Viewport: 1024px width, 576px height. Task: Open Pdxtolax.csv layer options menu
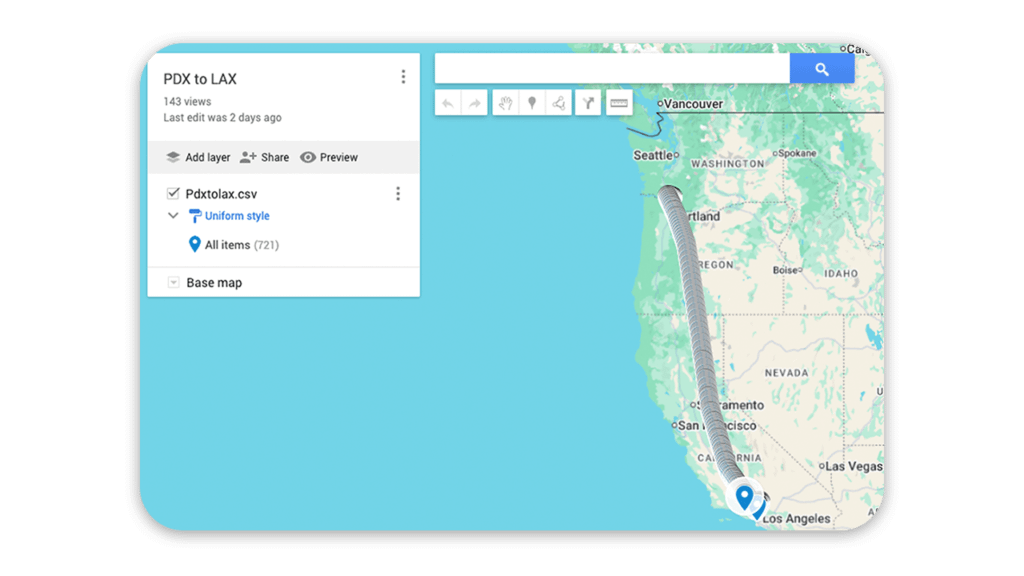tap(398, 193)
